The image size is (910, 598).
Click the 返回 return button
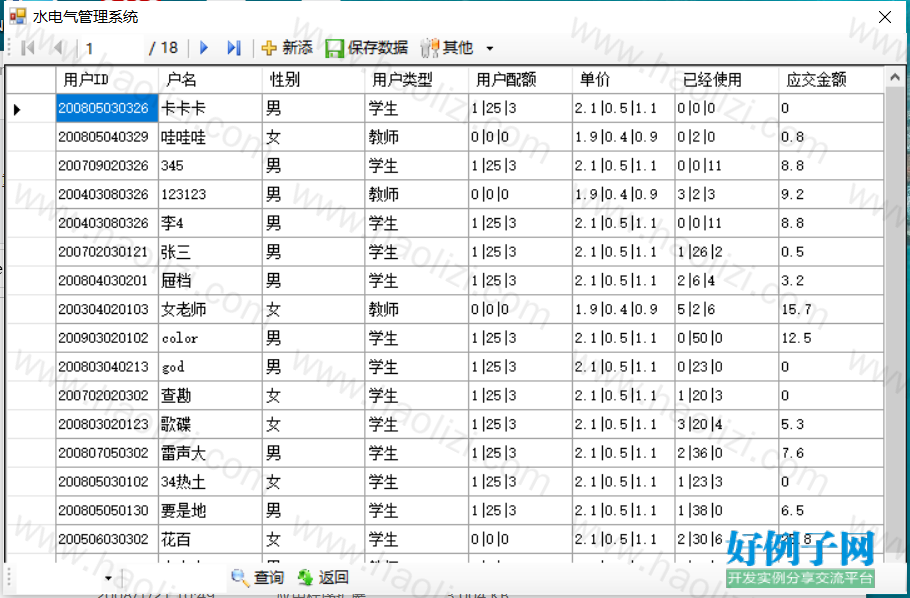point(323,577)
